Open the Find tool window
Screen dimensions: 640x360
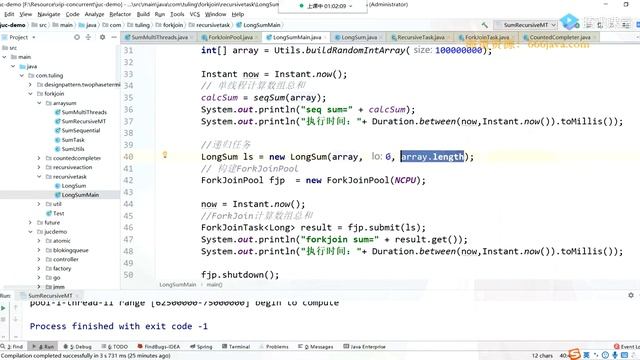[x=12, y=347]
